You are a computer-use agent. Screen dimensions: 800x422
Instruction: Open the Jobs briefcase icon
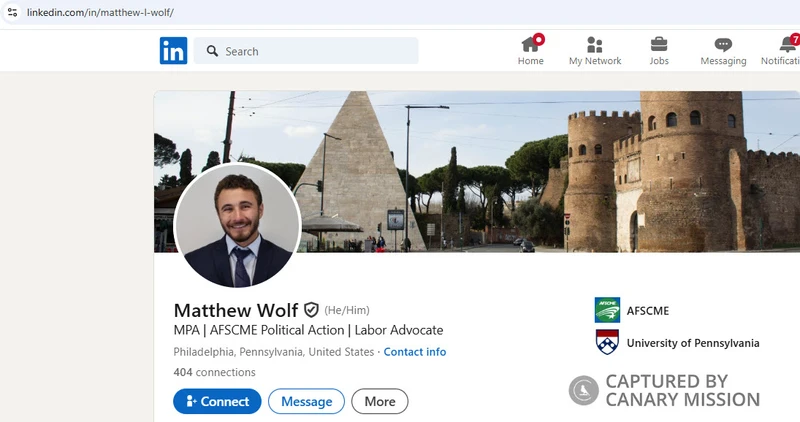(x=659, y=44)
